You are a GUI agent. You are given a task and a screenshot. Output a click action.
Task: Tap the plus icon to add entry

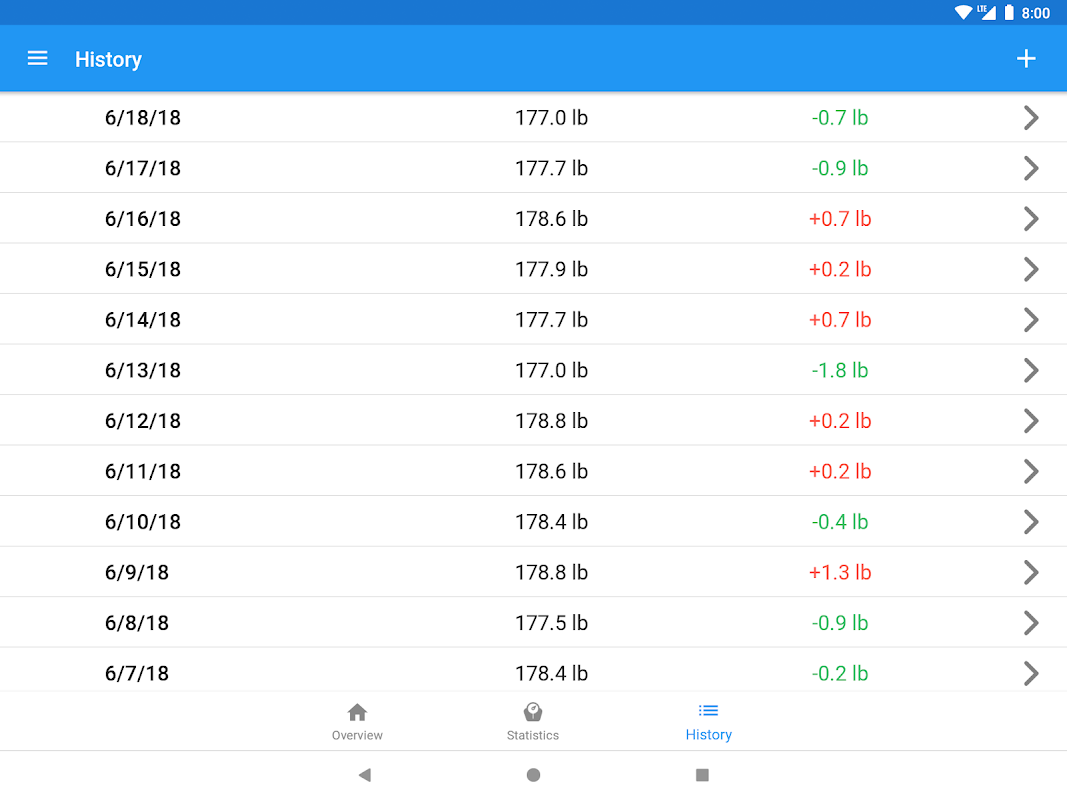coord(1026,59)
